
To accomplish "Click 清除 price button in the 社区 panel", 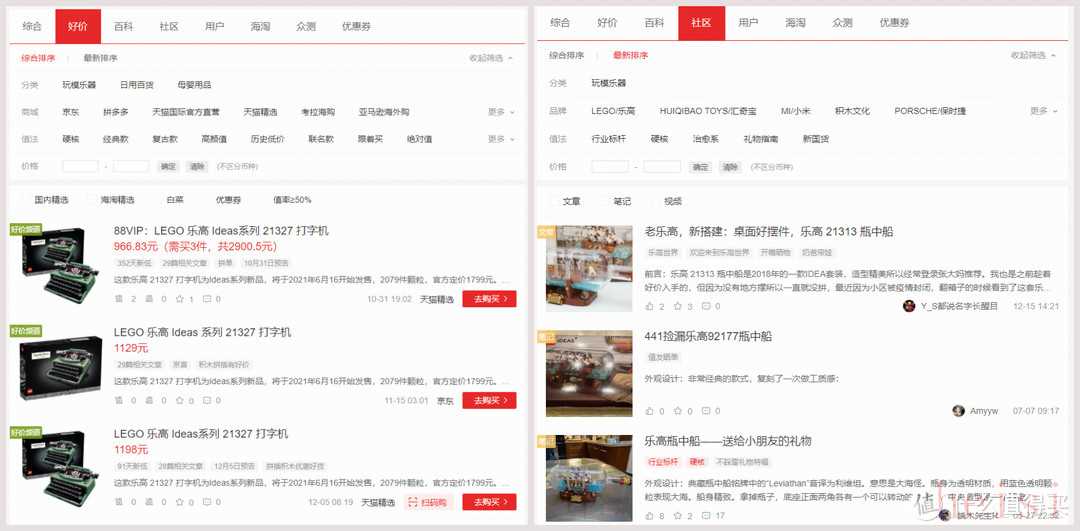I will 729,167.
